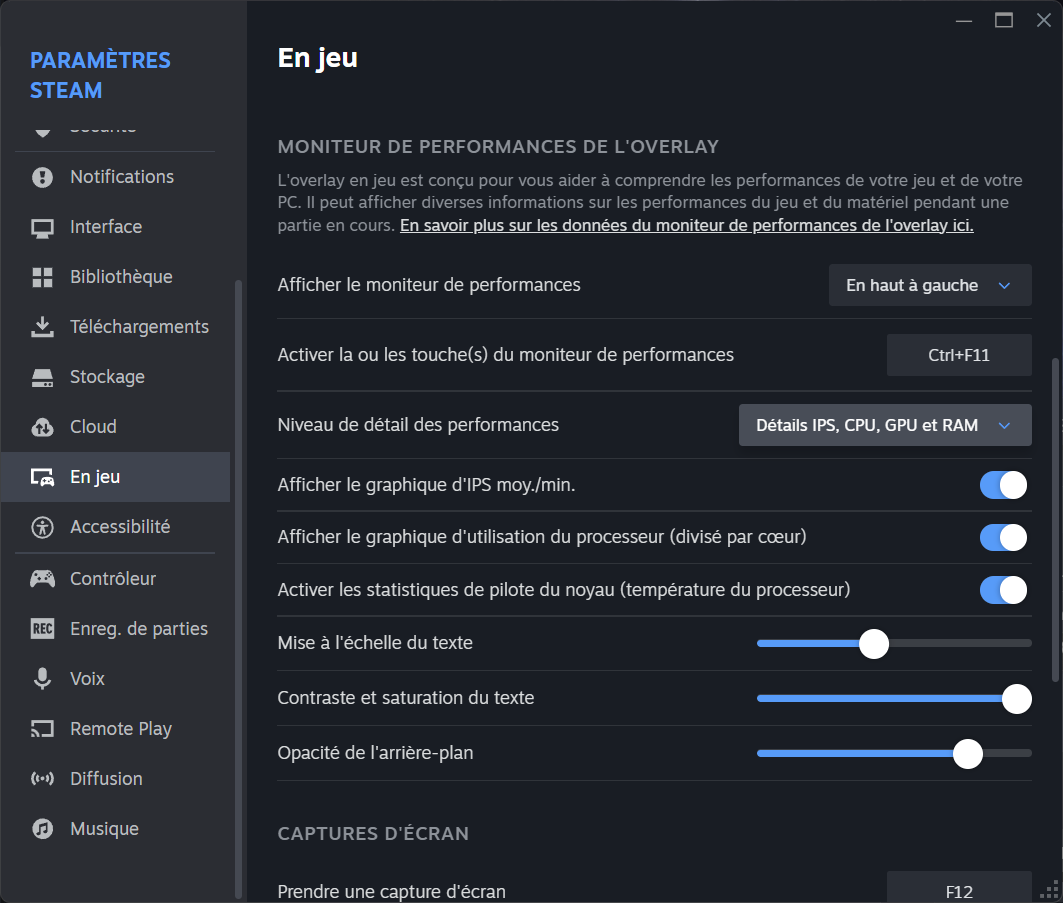The image size is (1063, 903).
Task: Click the REC icon for Enreg. de parties
Action: click(42, 629)
